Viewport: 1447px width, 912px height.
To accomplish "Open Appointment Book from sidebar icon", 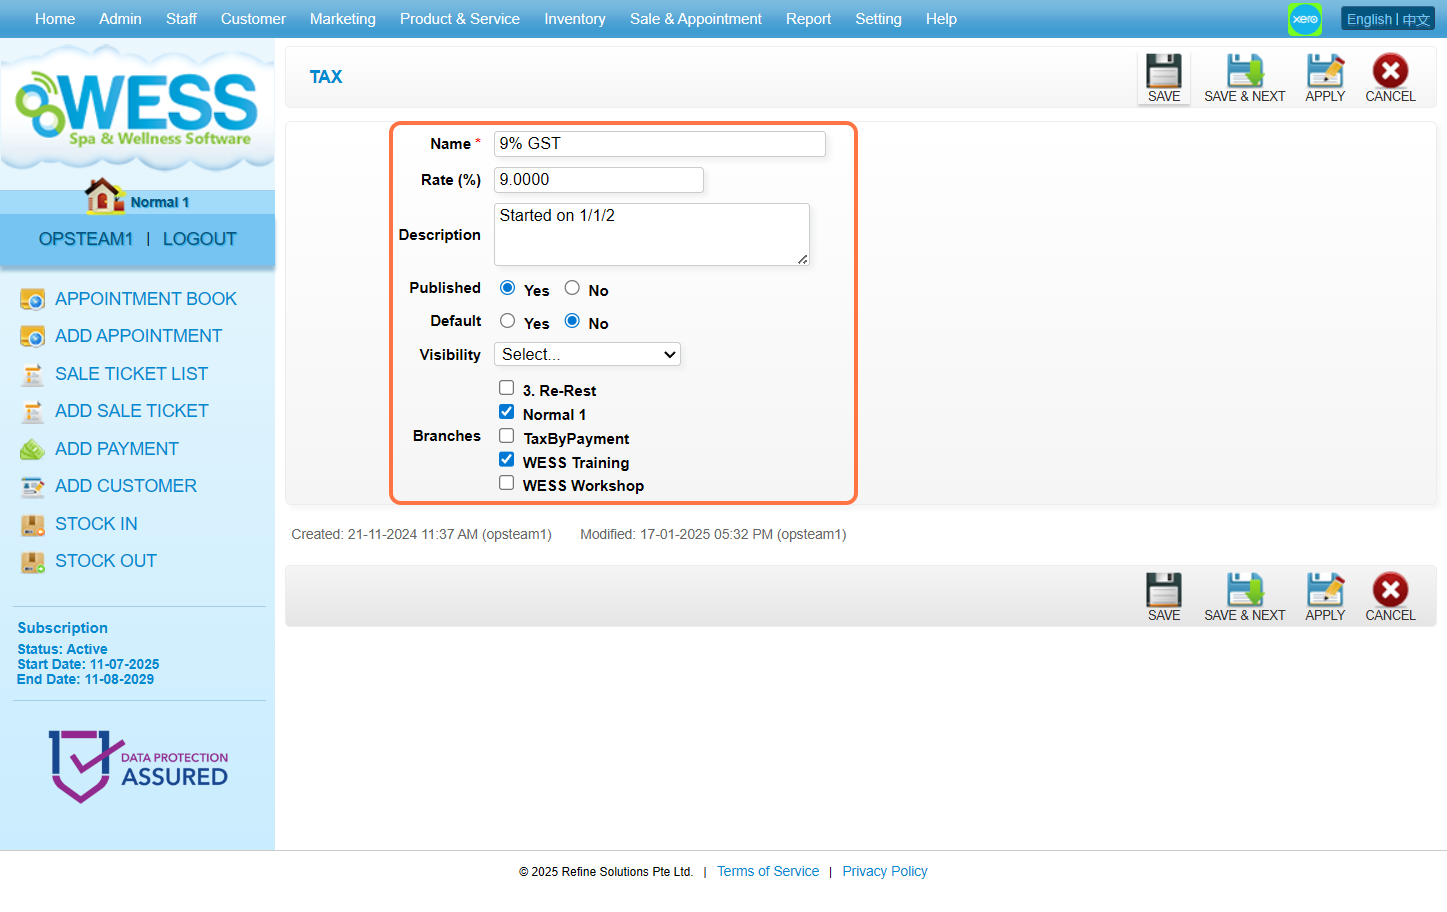I will (33, 299).
